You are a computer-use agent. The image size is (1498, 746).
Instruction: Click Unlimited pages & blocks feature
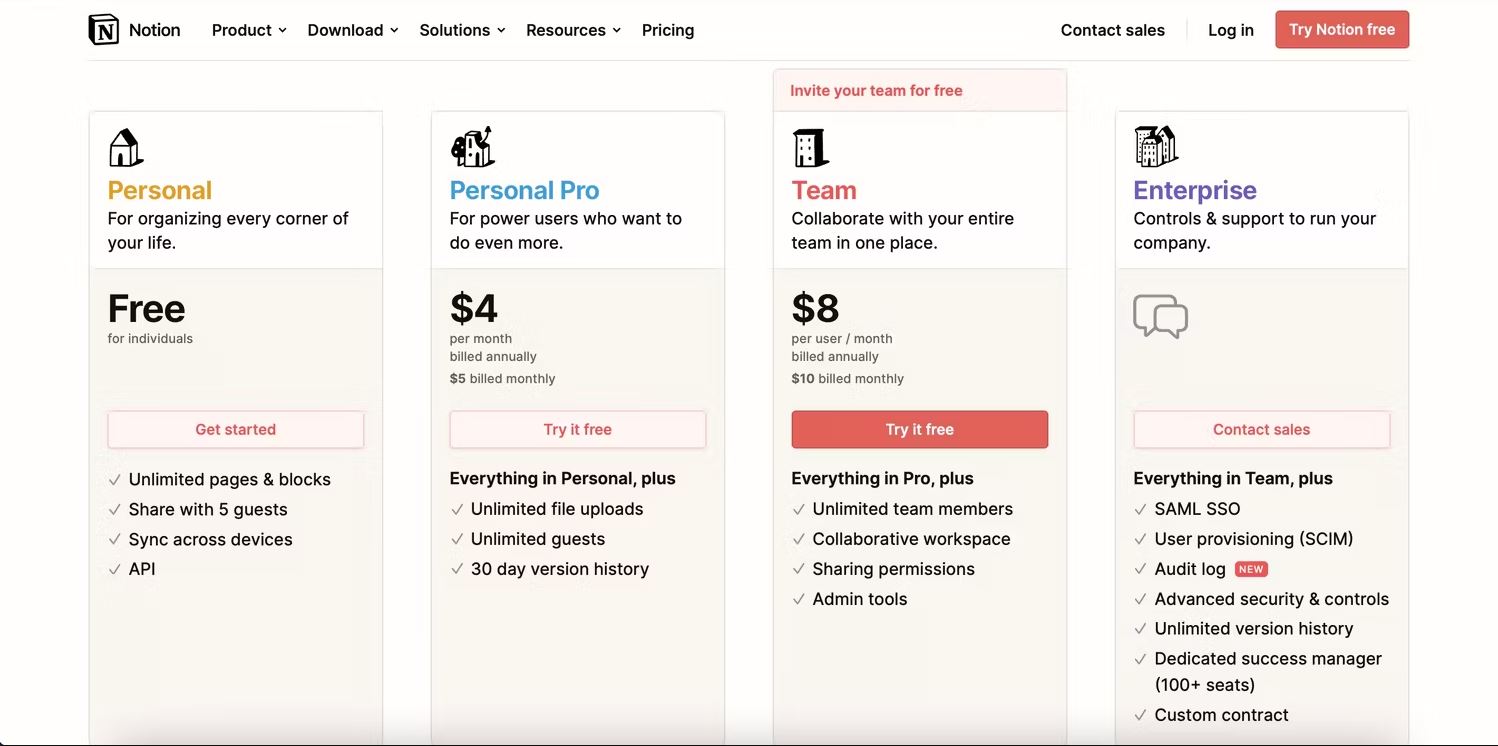[230, 480]
